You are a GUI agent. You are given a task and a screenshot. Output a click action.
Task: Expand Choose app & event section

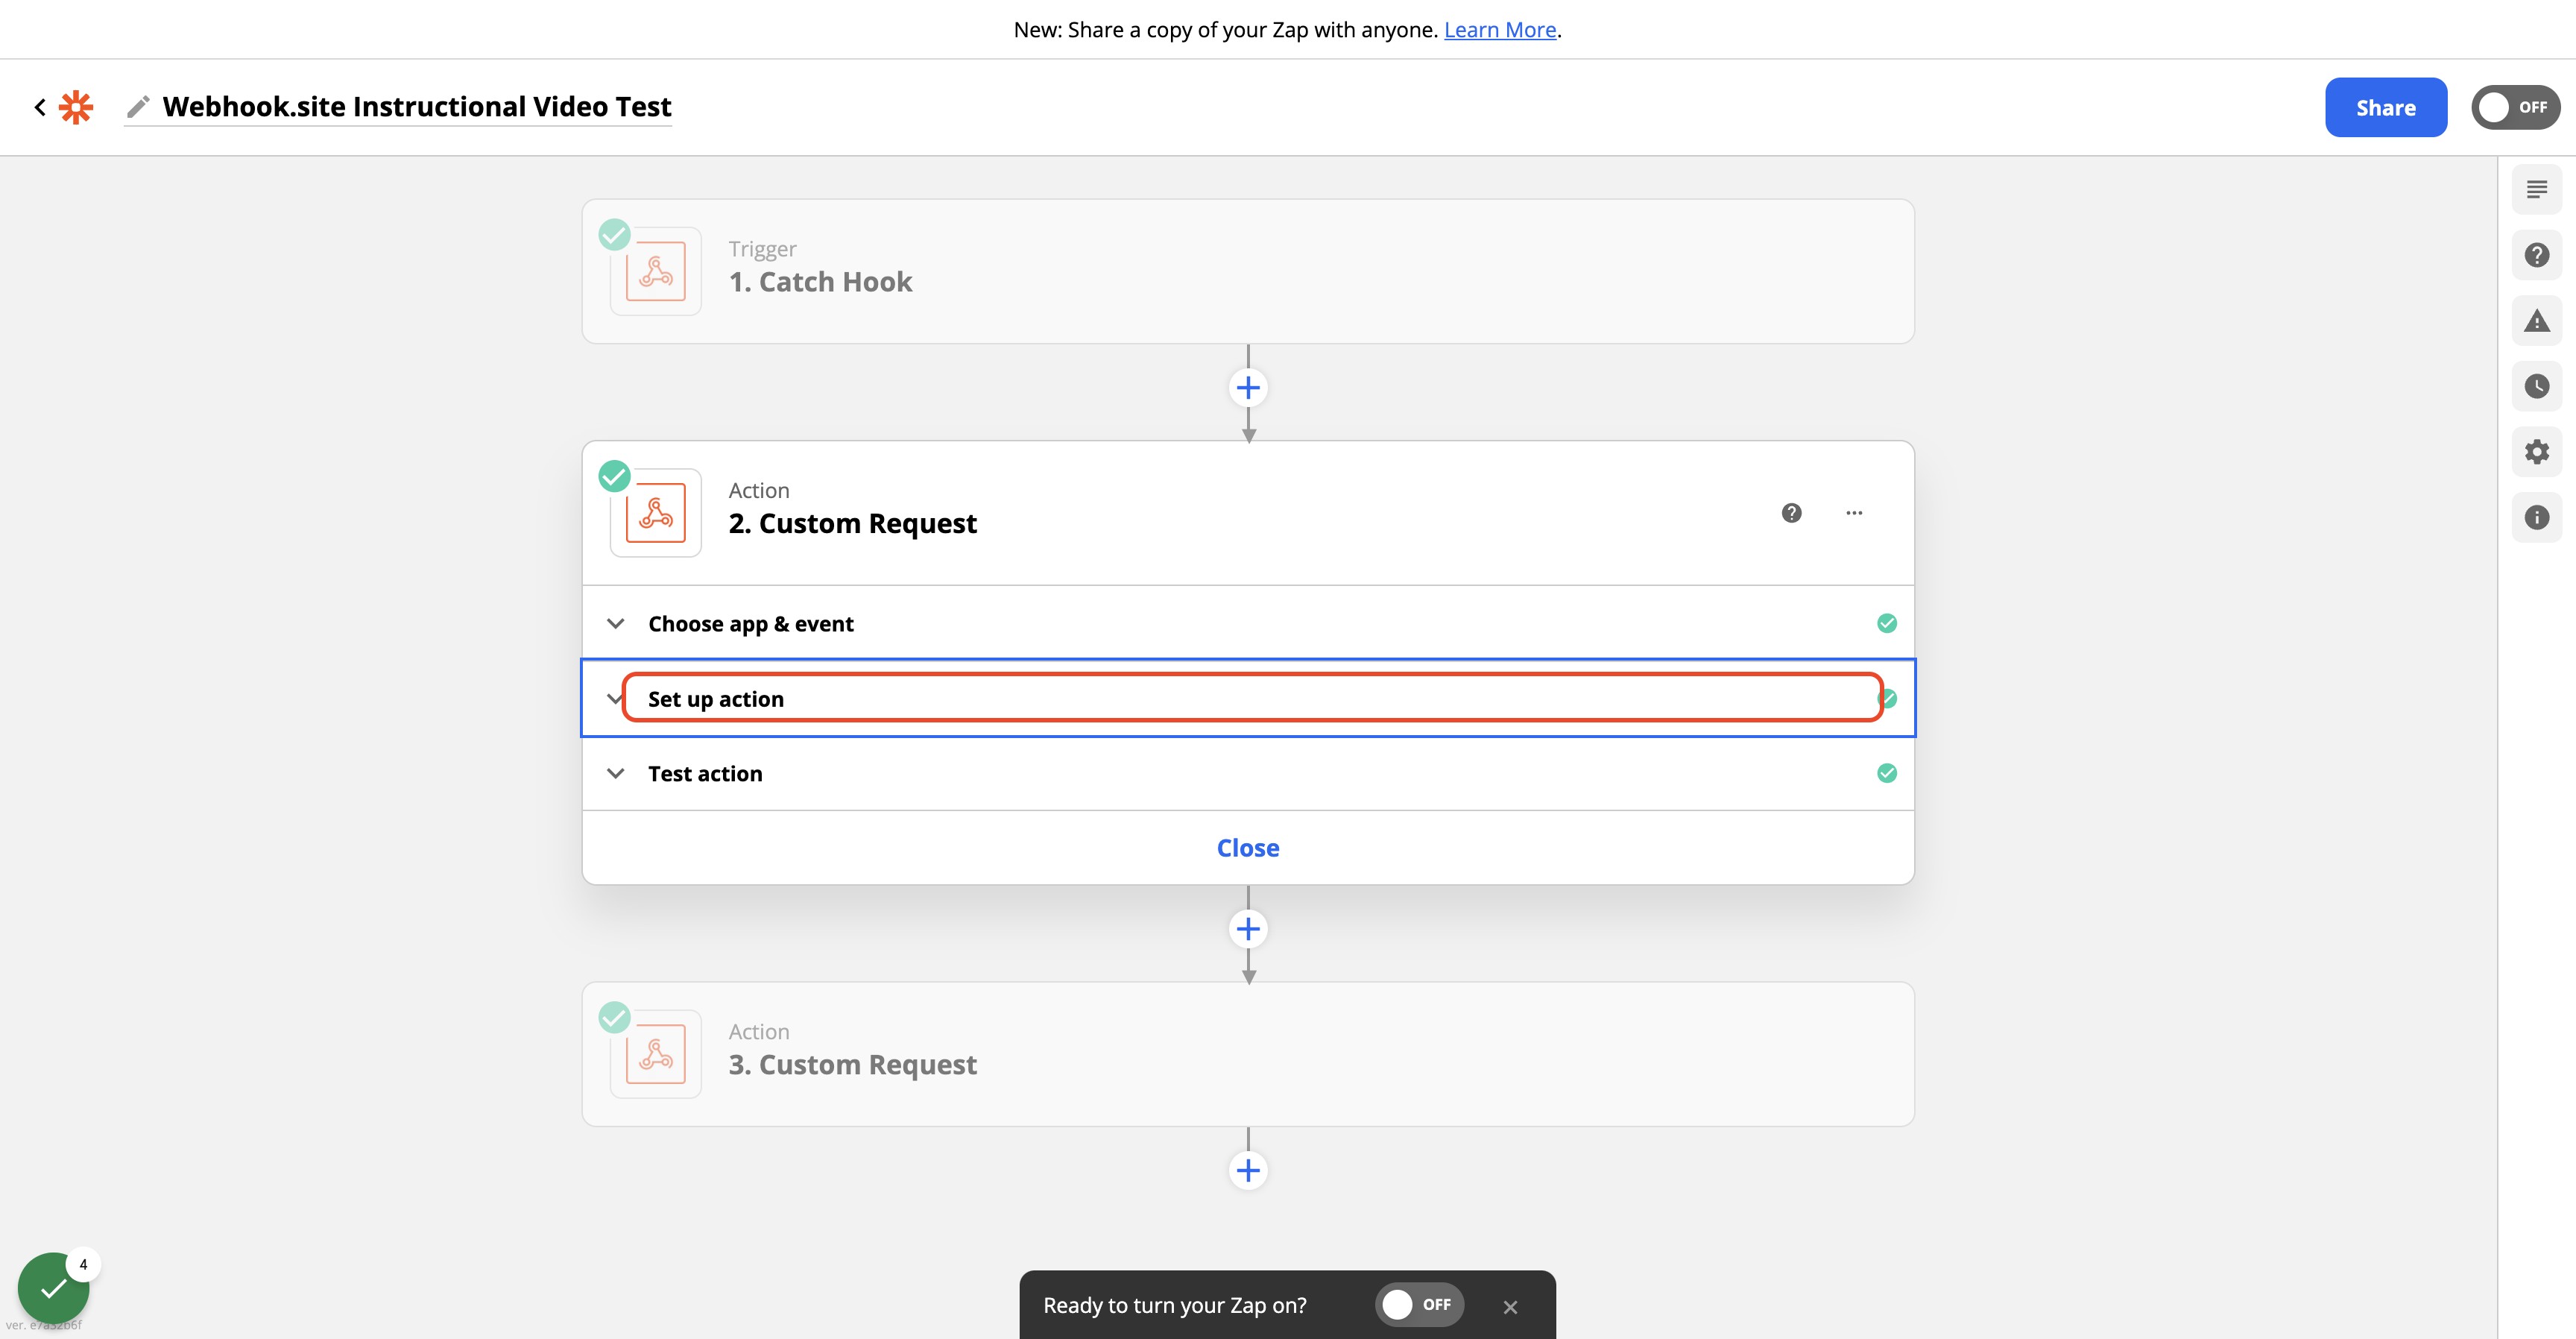(1248, 623)
